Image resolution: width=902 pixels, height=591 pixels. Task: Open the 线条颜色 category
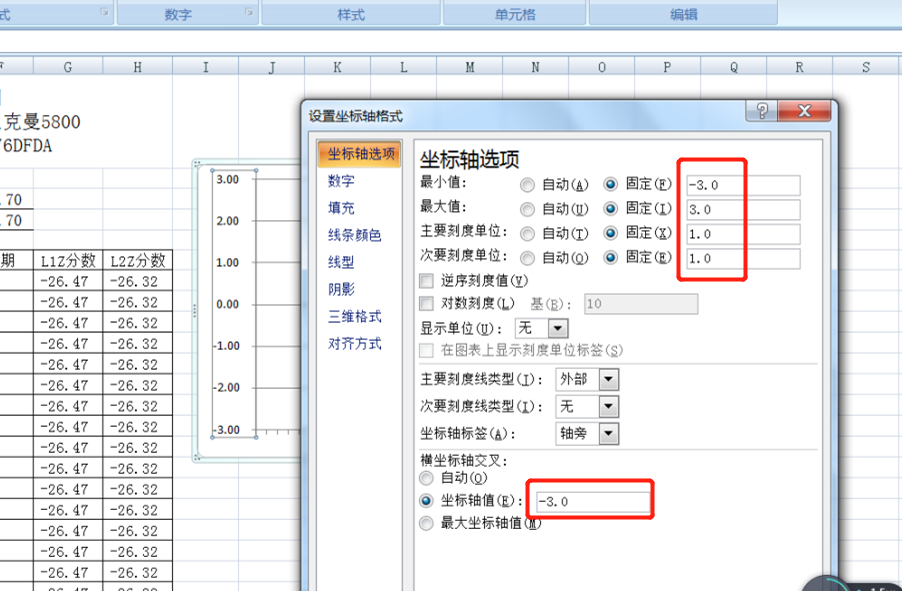tap(354, 235)
